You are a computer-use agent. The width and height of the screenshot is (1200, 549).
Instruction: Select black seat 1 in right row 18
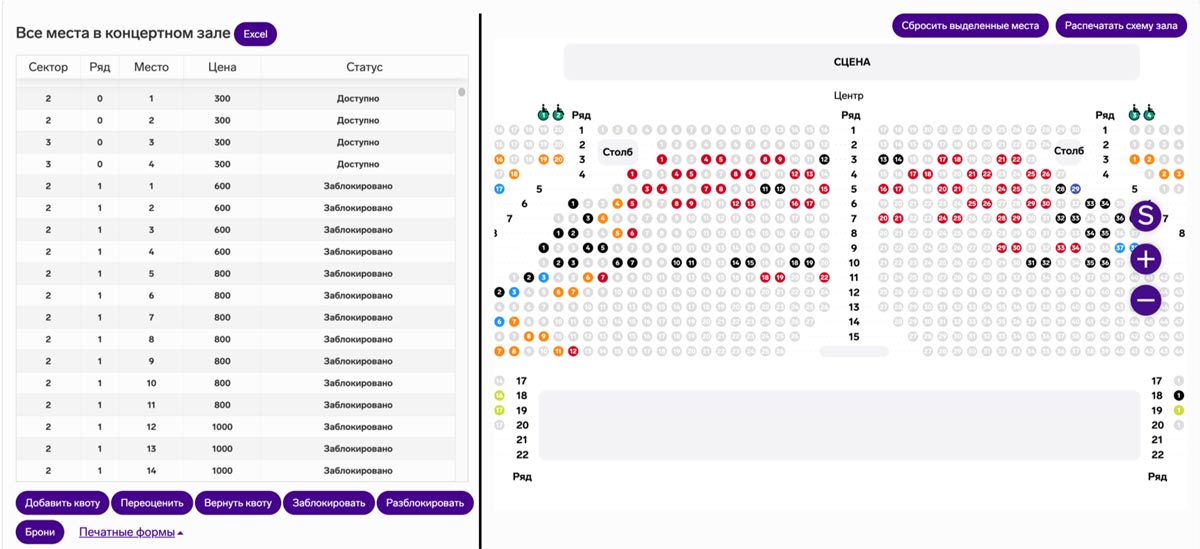tap(1179, 396)
